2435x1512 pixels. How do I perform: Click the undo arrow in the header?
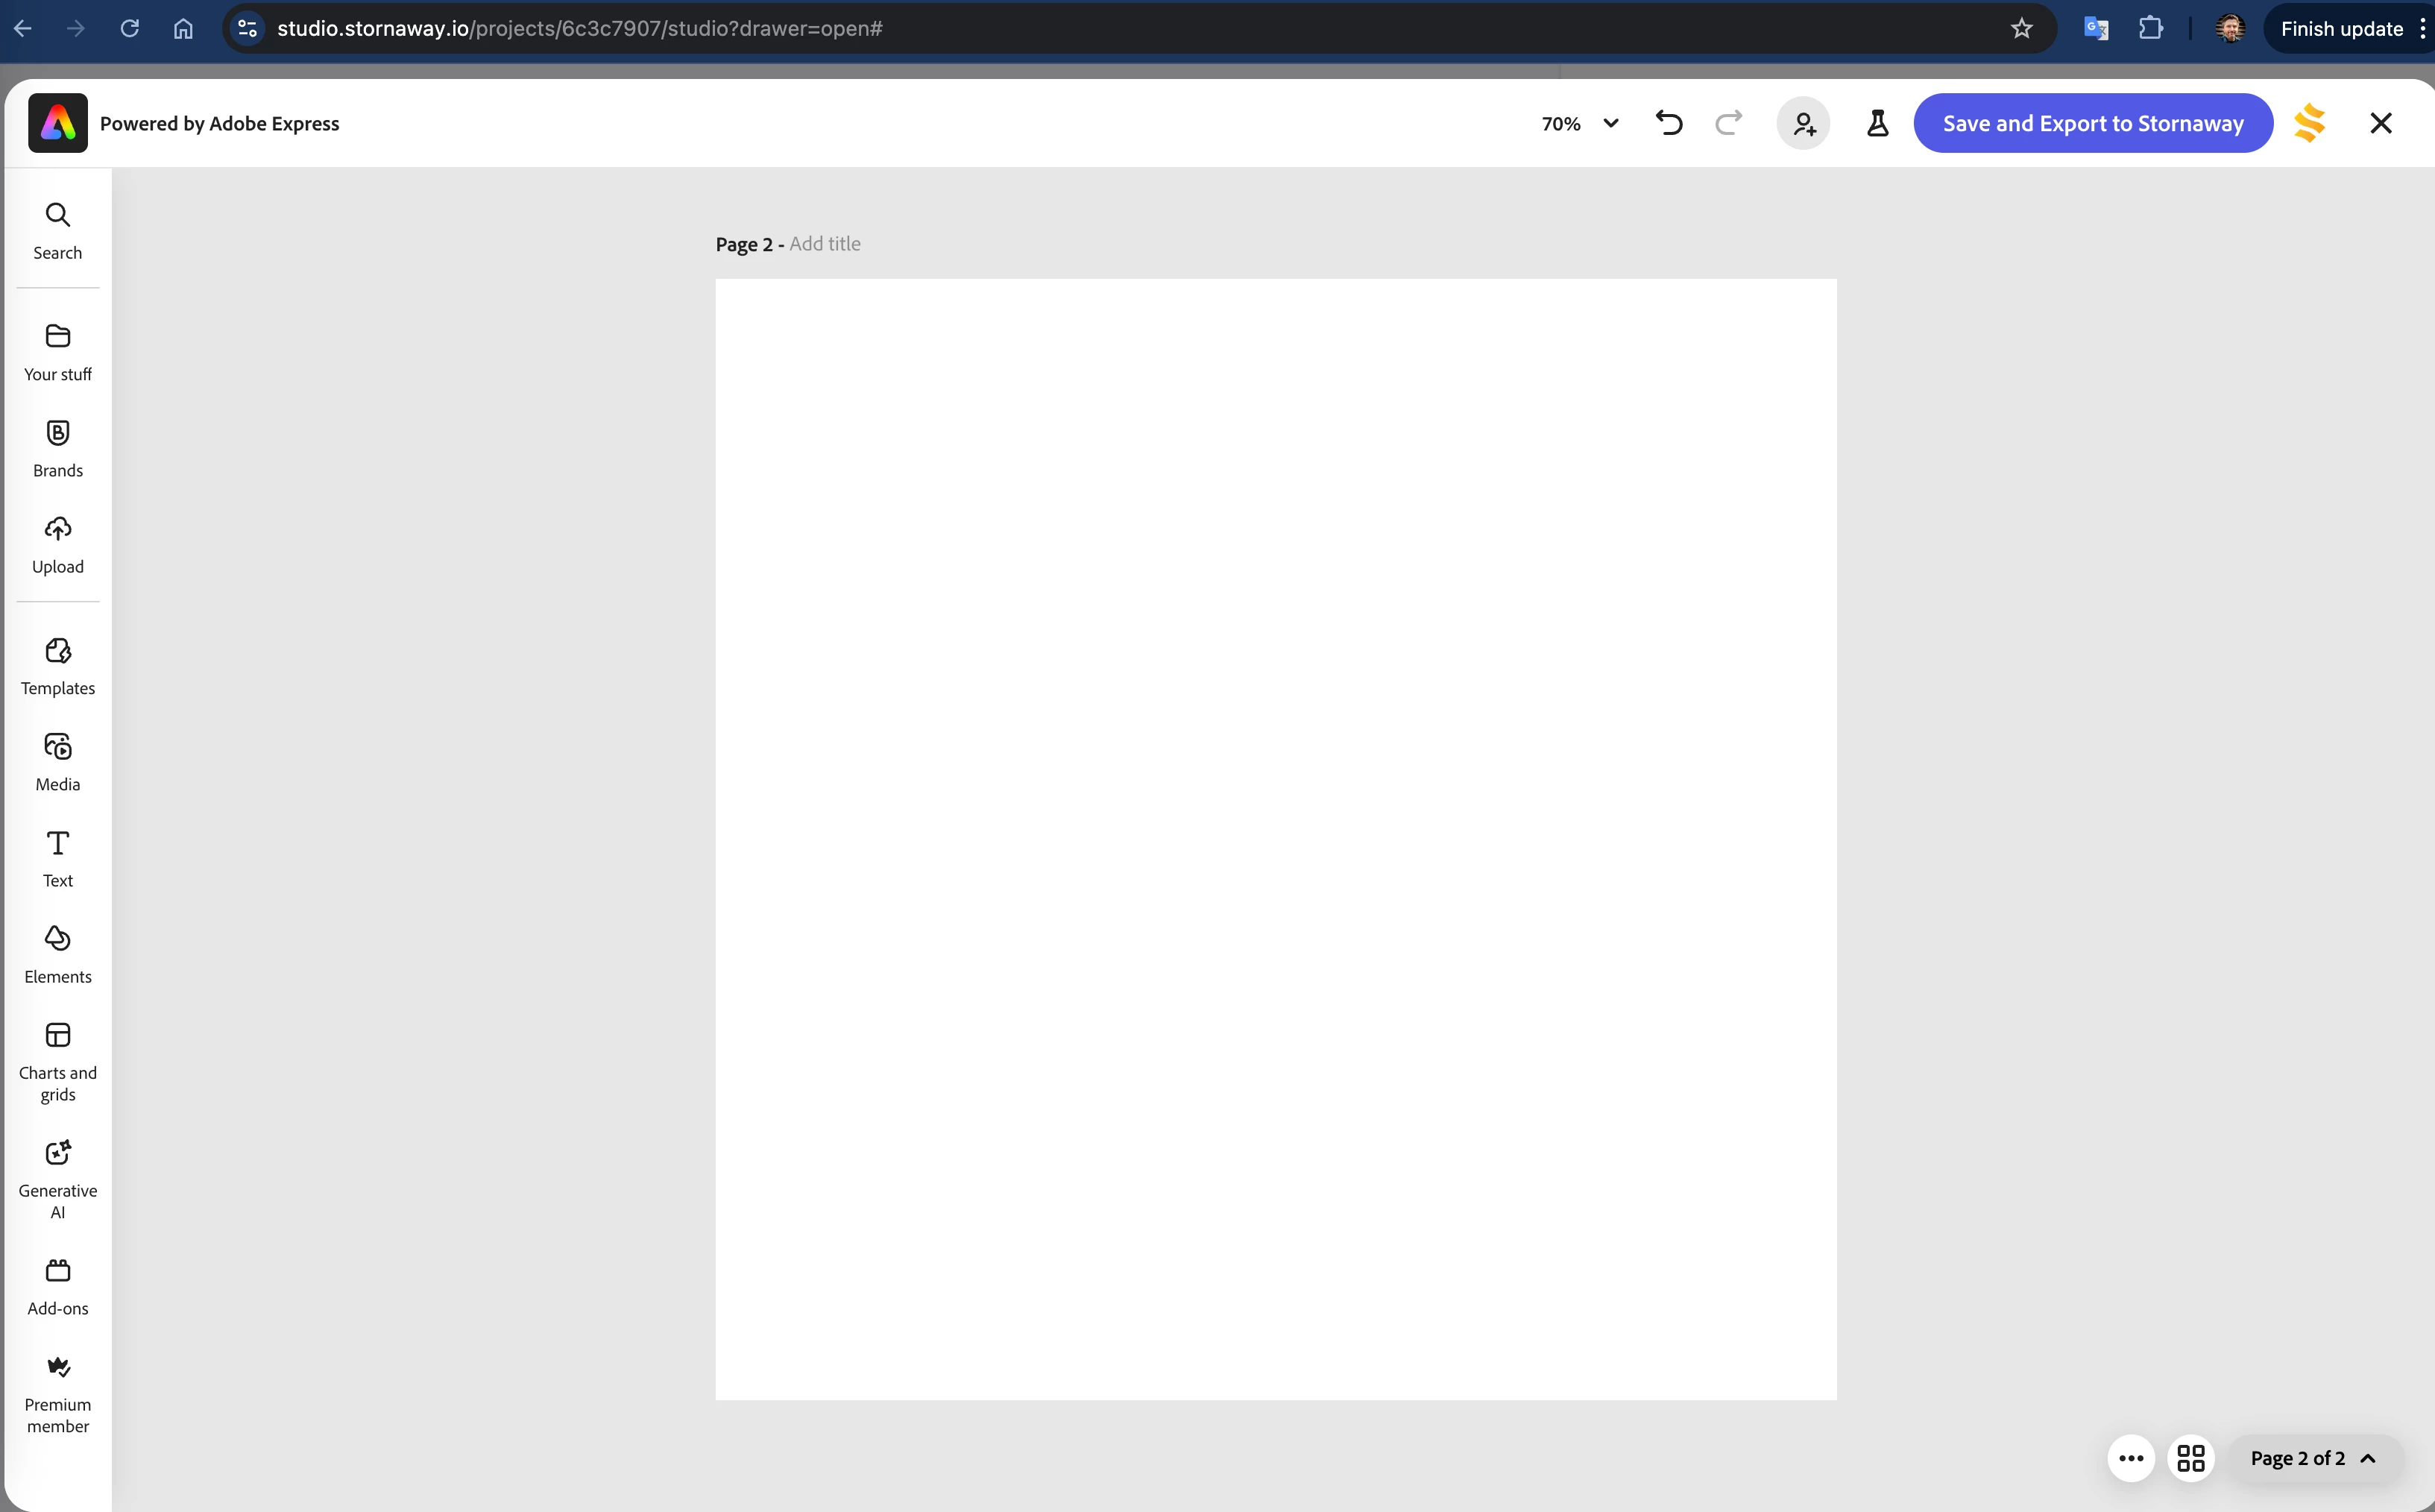[1669, 123]
